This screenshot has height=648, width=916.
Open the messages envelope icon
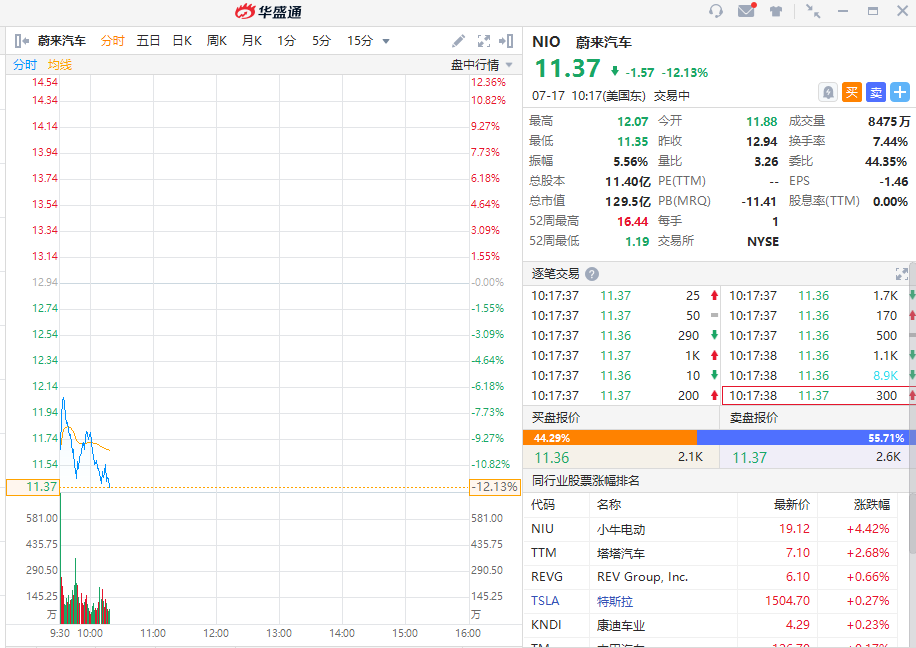click(746, 11)
